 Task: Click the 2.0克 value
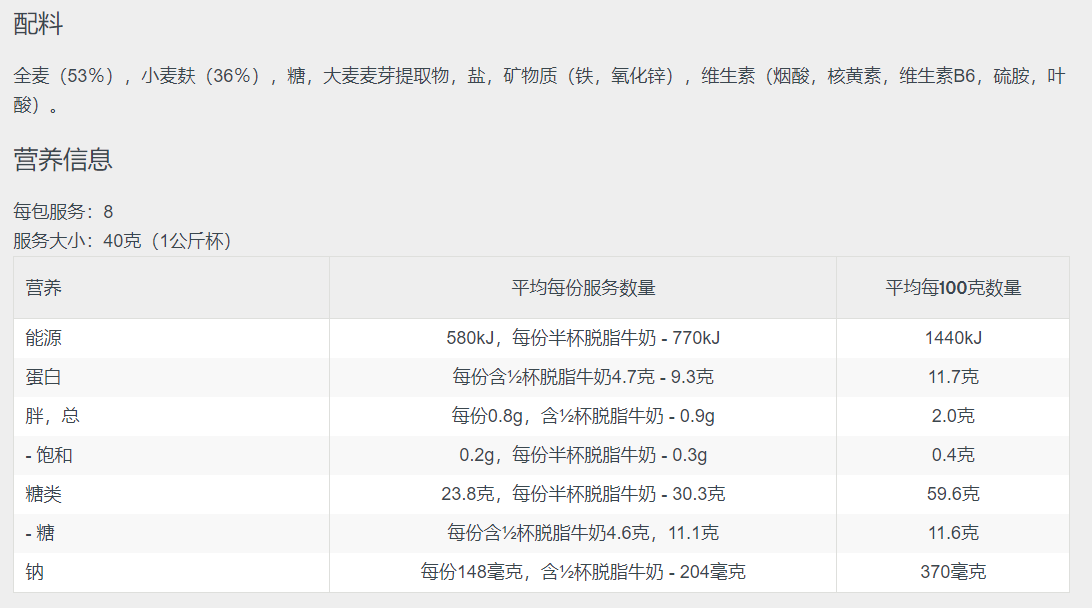point(953,416)
